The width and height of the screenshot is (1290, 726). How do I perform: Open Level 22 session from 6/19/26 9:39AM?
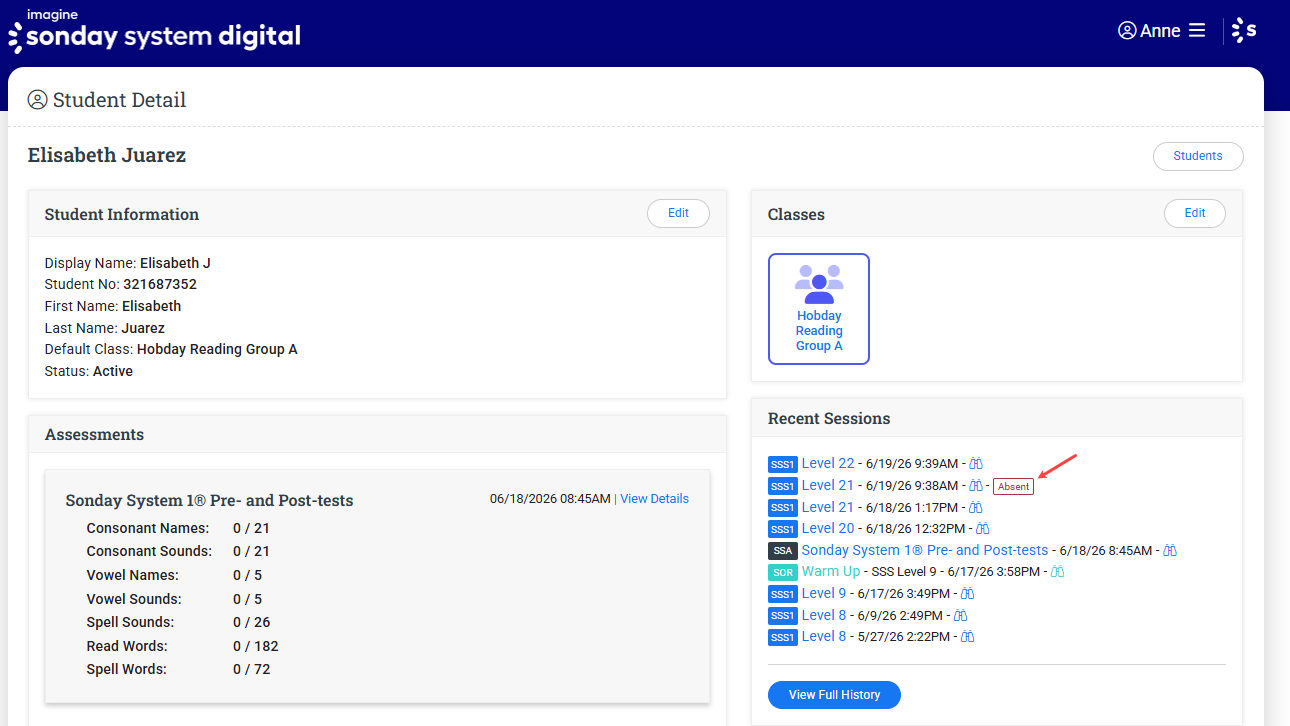(x=828, y=463)
